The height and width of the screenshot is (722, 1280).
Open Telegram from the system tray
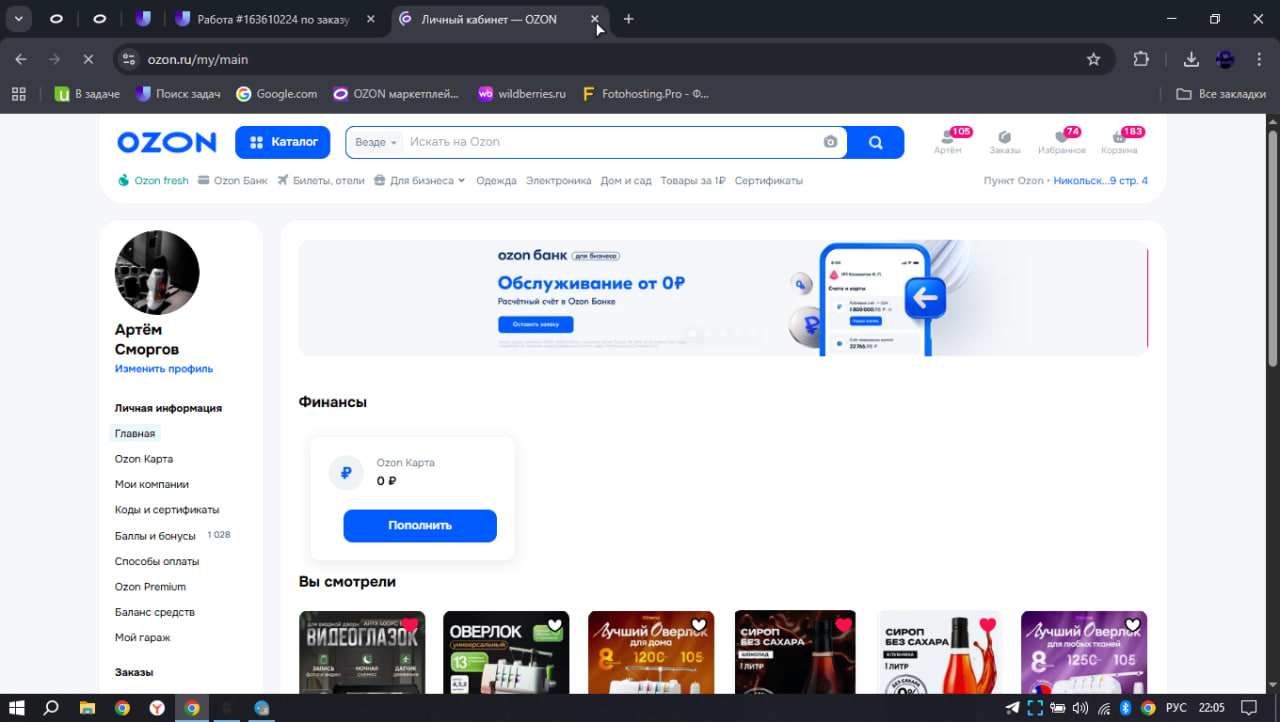click(1012, 708)
